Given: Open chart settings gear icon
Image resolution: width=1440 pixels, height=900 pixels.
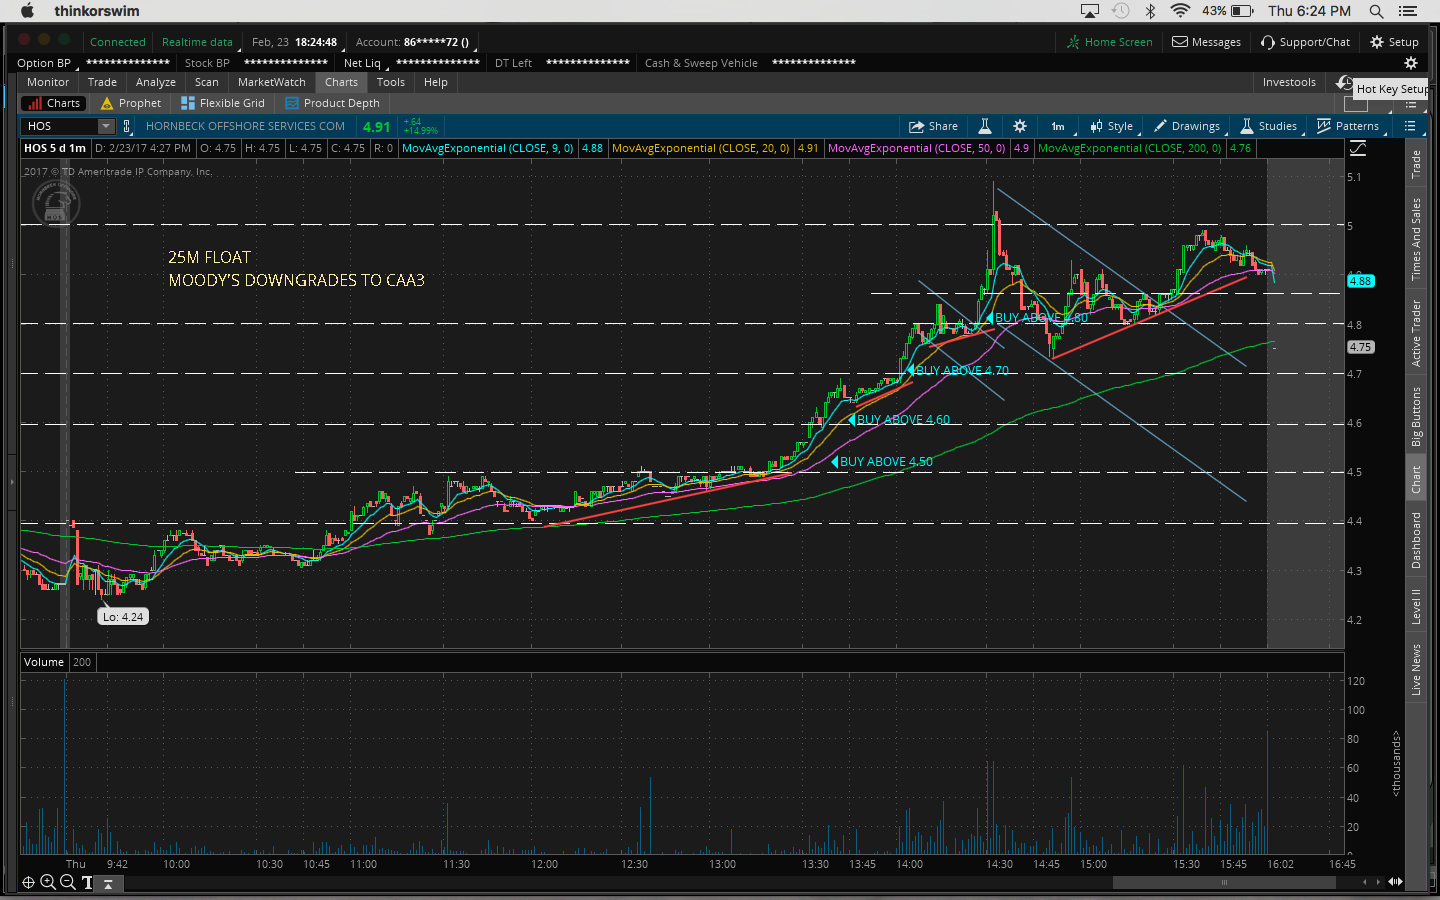Looking at the screenshot, I should (1020, 126).
